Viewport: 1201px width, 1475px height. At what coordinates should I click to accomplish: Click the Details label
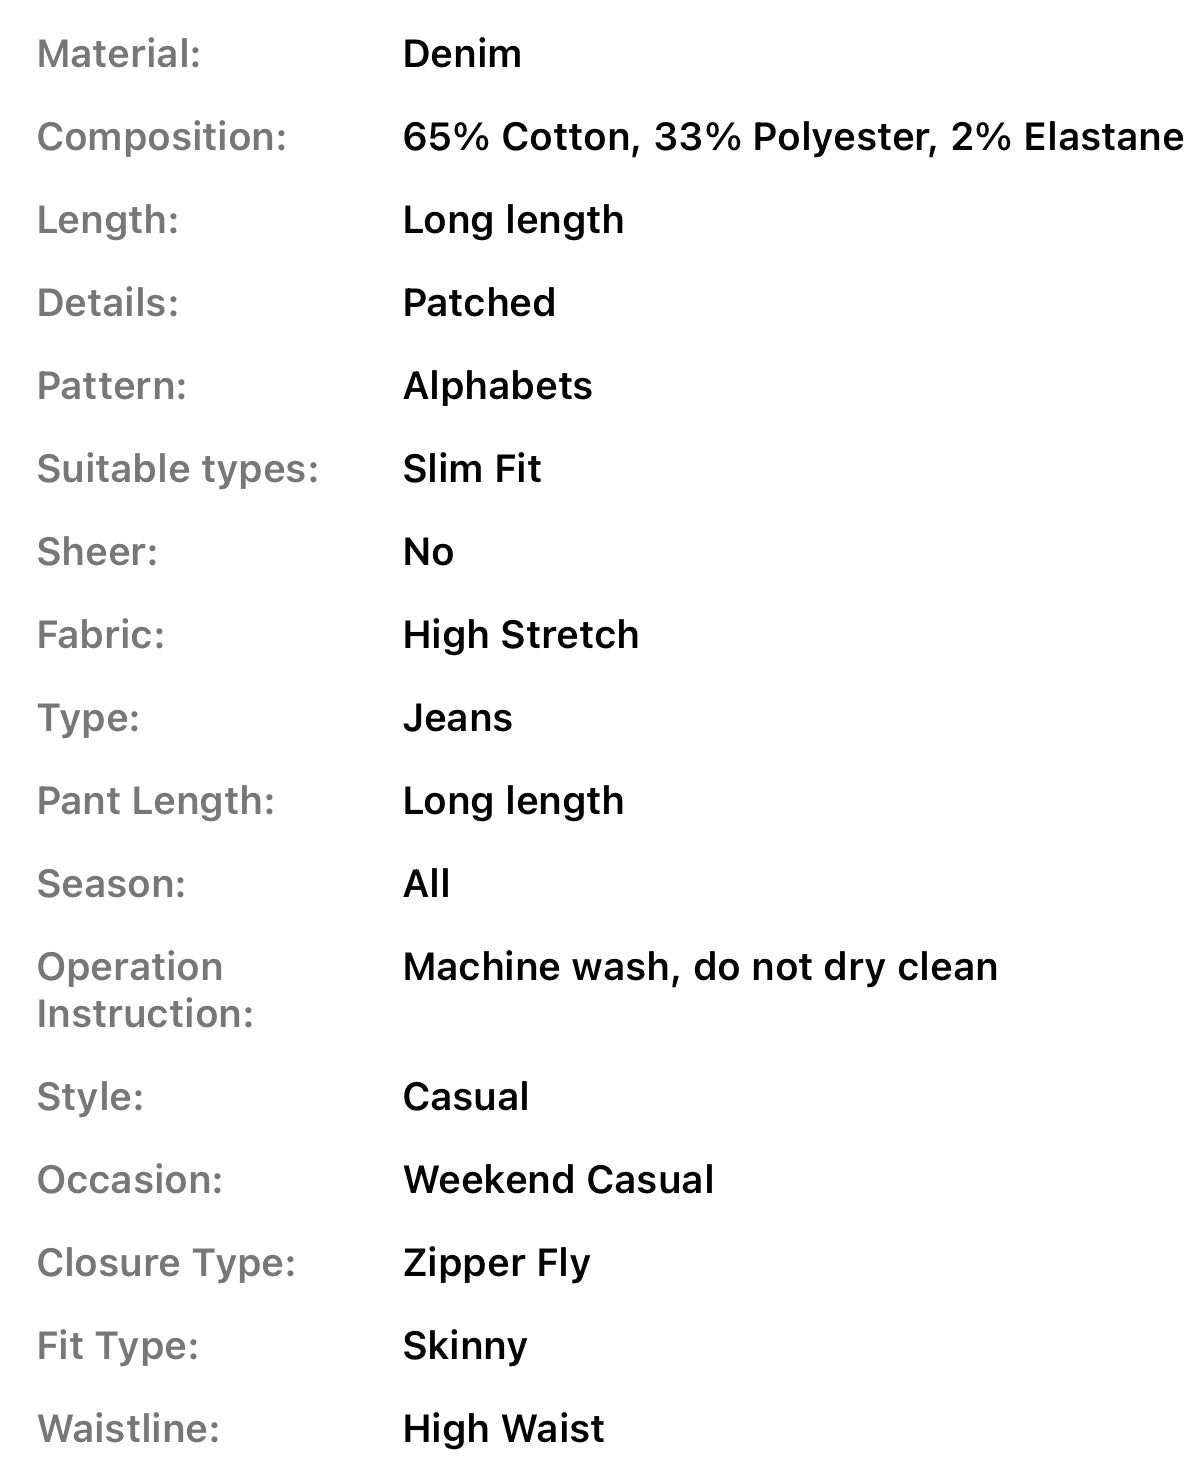(108, 303)
